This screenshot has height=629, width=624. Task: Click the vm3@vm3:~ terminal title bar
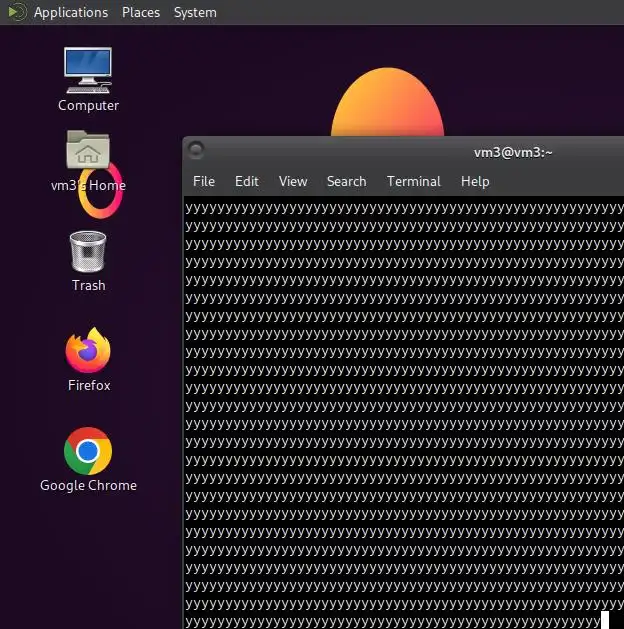513,153
